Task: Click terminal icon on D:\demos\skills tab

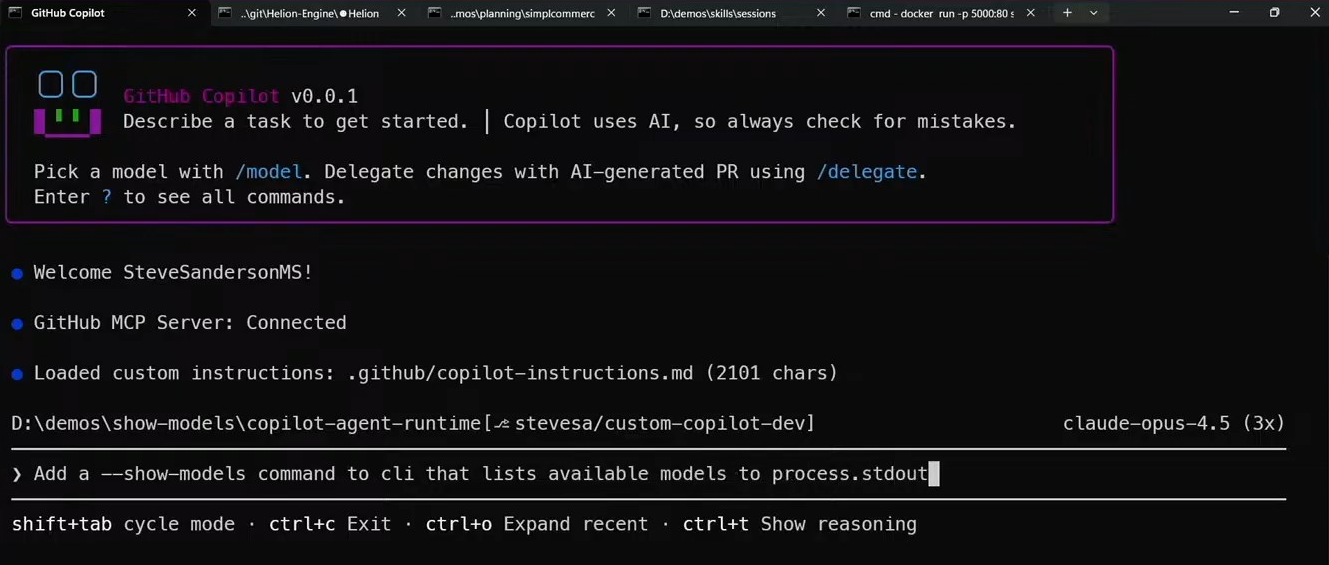Action: [644, 13]
